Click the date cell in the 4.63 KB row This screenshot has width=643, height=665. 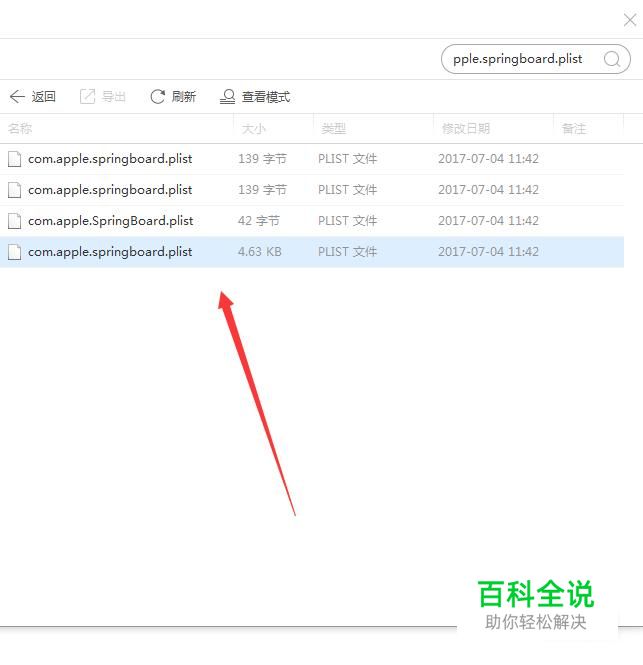pos(488,252)
